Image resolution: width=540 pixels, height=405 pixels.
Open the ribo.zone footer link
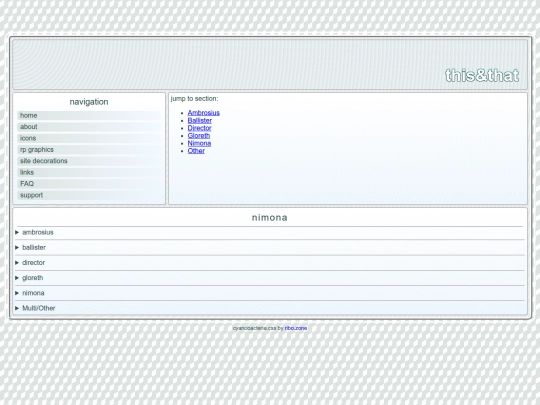tap(295, 328)
